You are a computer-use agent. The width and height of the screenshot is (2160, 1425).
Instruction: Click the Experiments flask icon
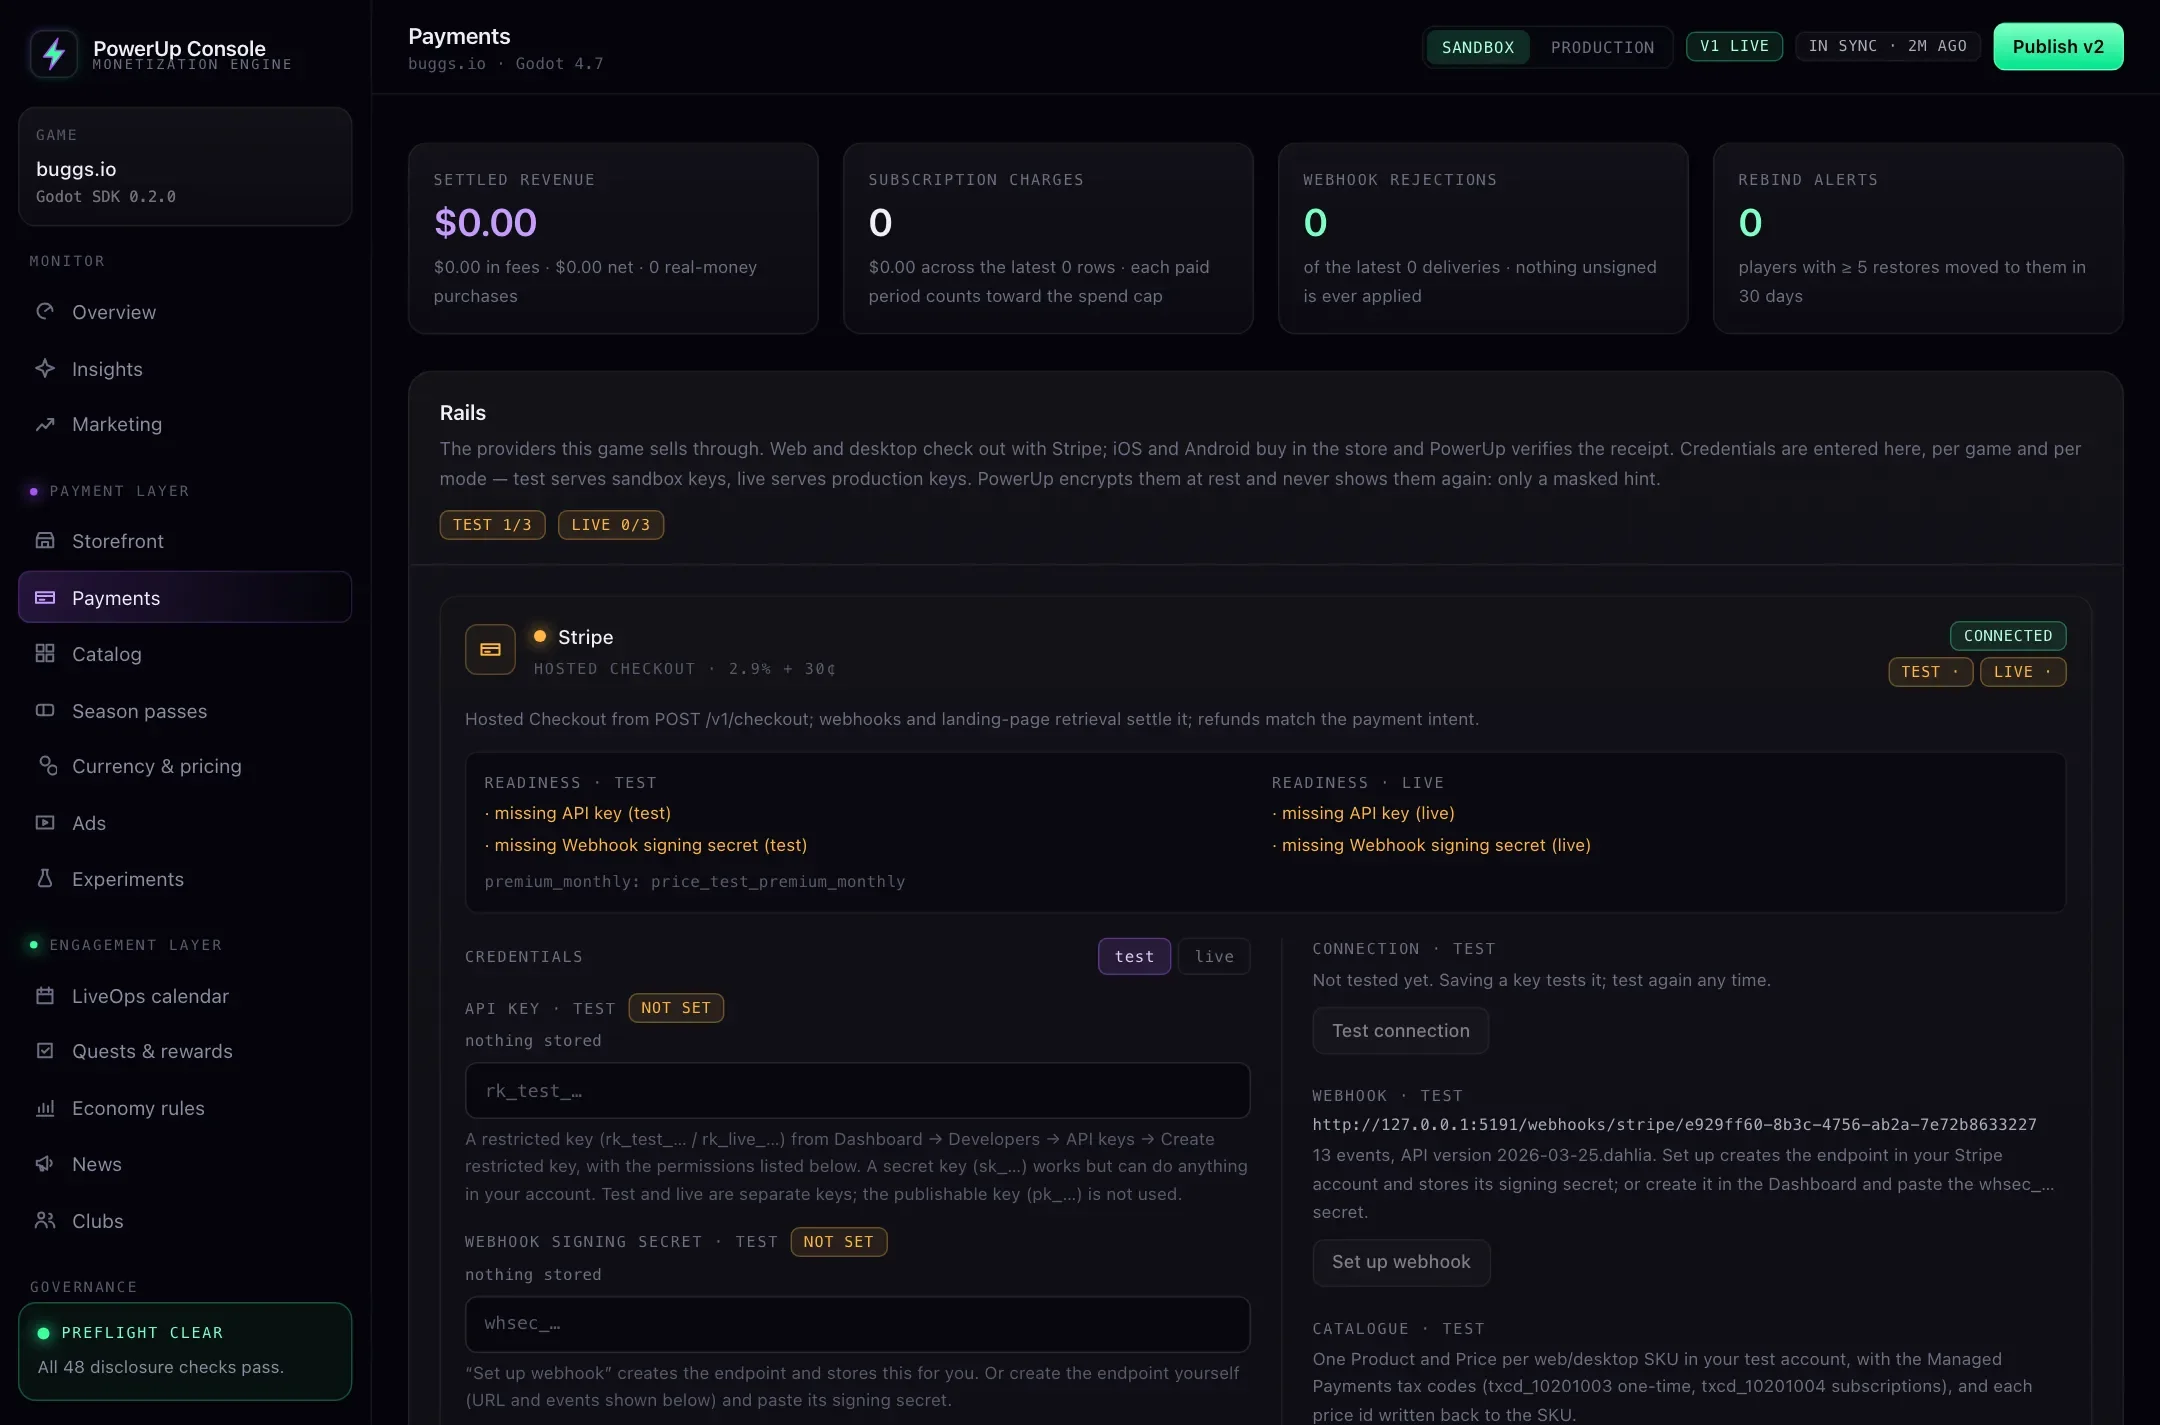(x=45, y=878)
